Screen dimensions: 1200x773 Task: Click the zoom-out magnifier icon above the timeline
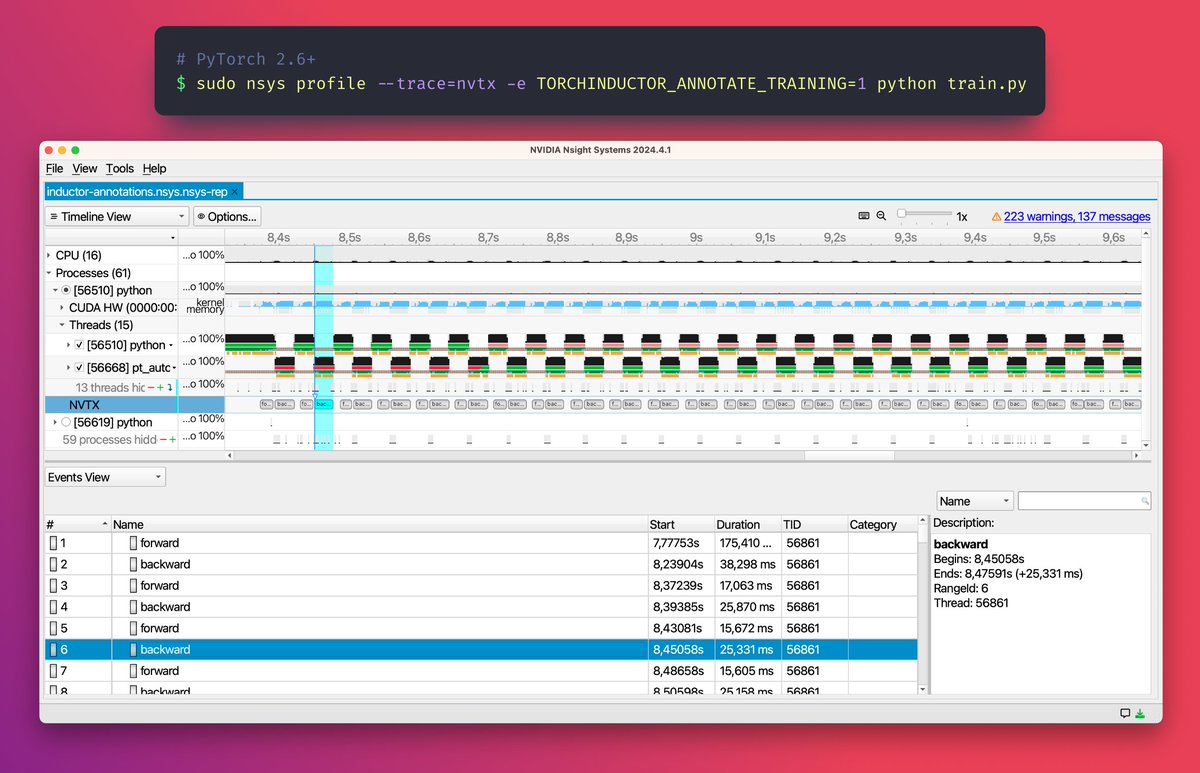(881, 215)
